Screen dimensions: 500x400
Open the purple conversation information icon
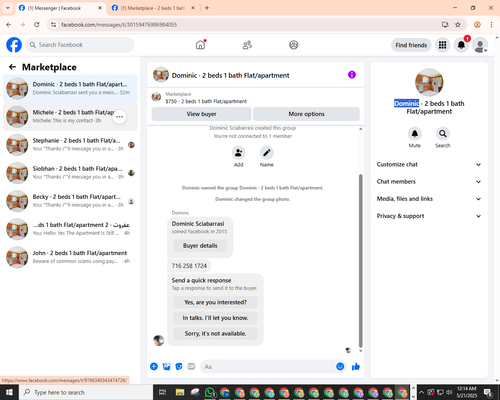[x=352, y=75]
